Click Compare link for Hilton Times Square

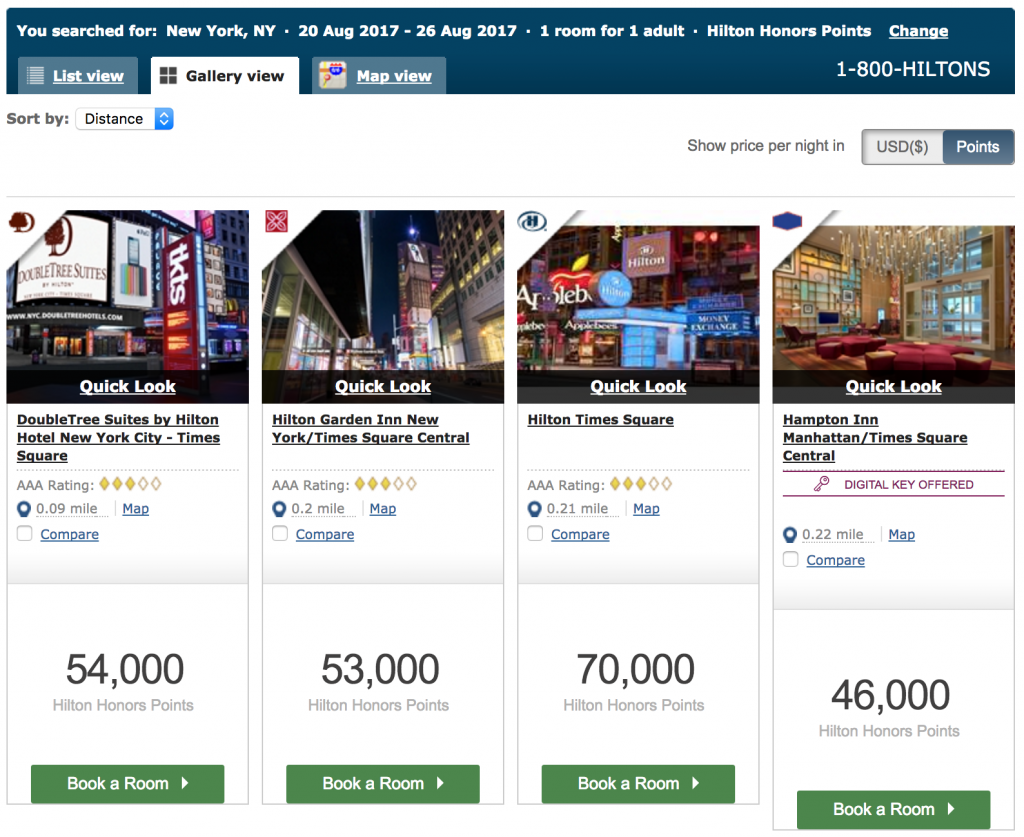point(580,534)
